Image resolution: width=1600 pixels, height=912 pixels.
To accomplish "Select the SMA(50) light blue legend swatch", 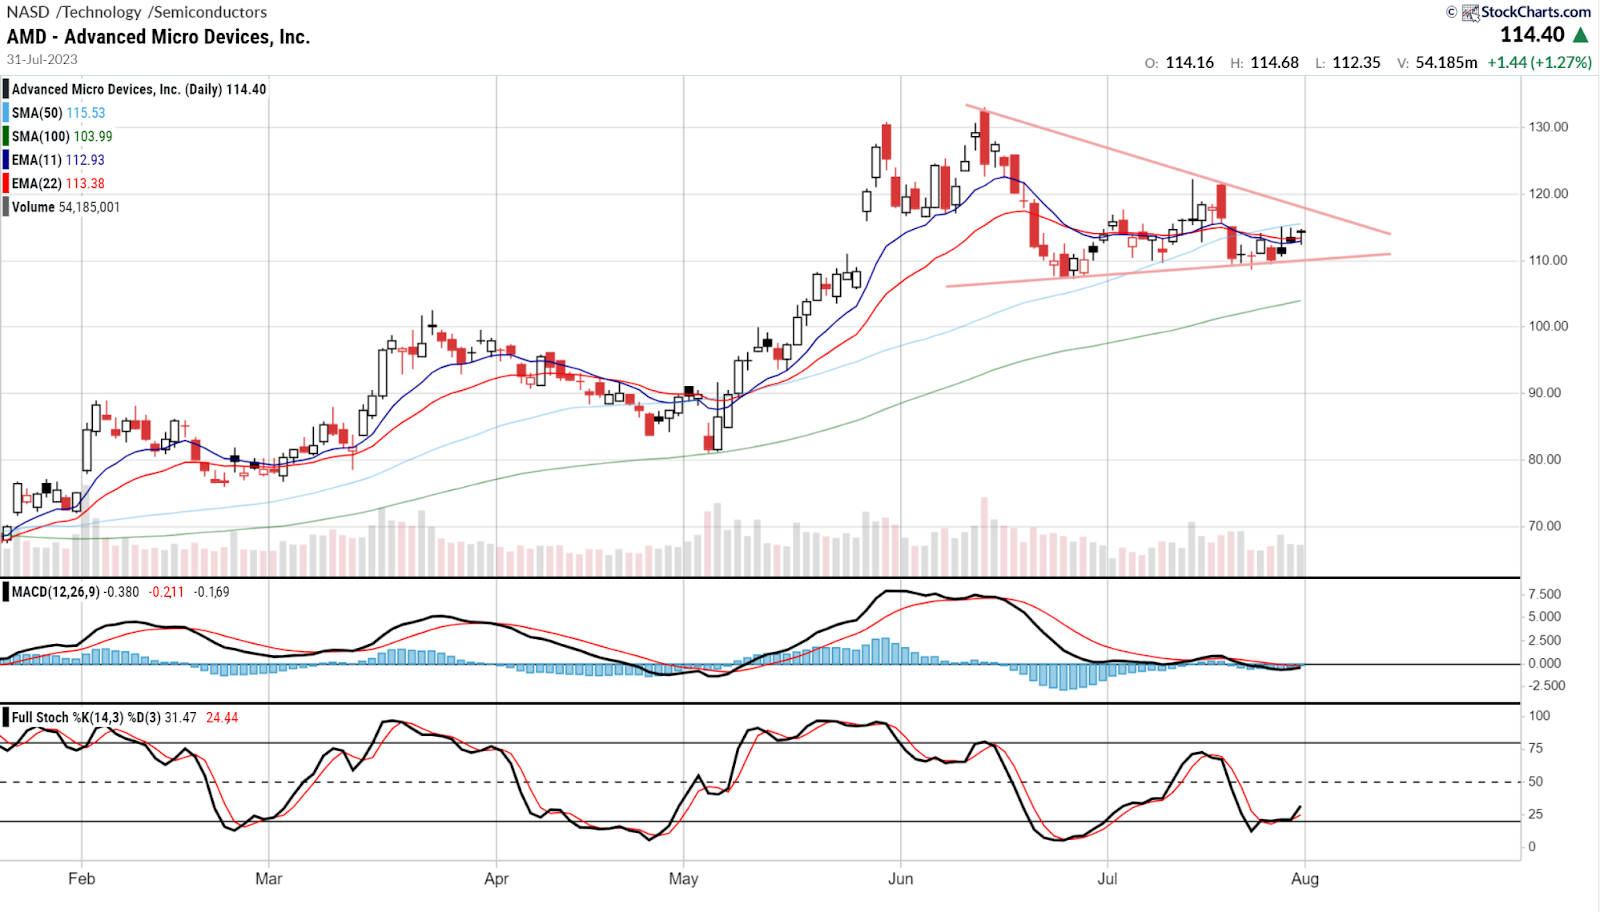I will coord(6,113).
